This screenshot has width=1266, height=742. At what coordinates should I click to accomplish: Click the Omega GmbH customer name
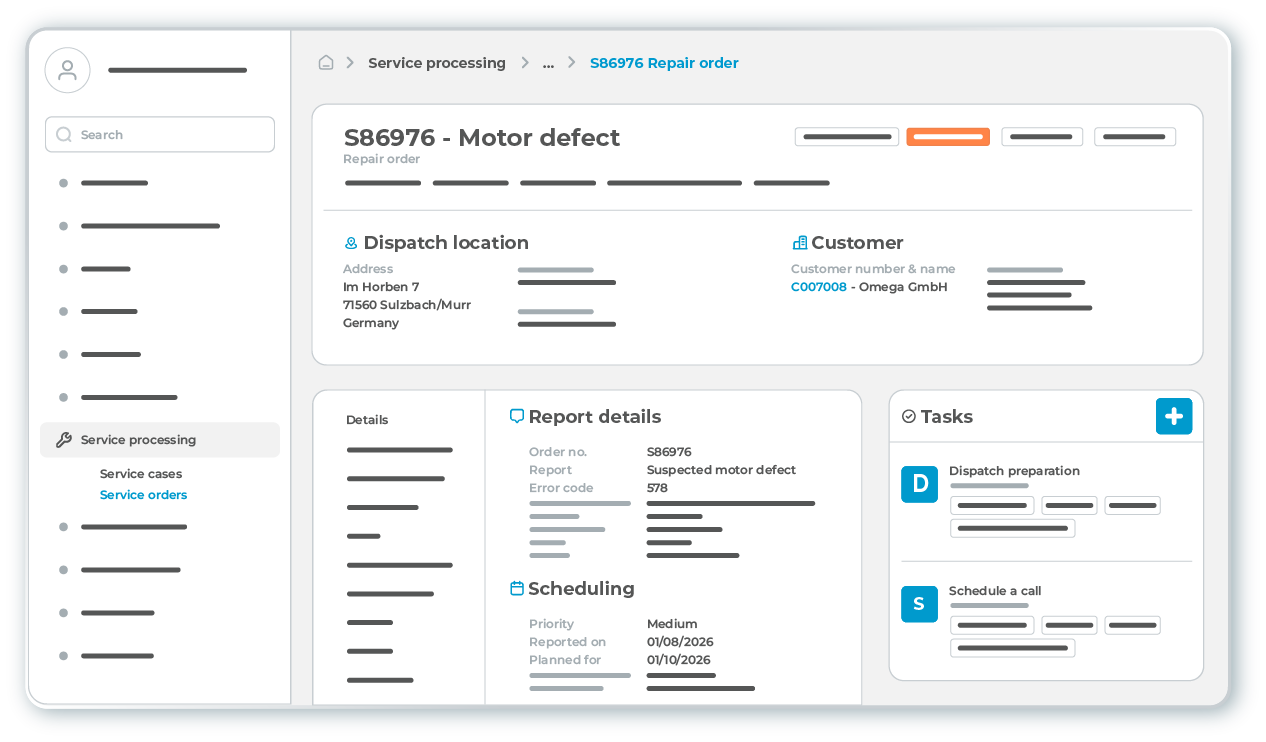pyautogui.click(x=903, y=287)
